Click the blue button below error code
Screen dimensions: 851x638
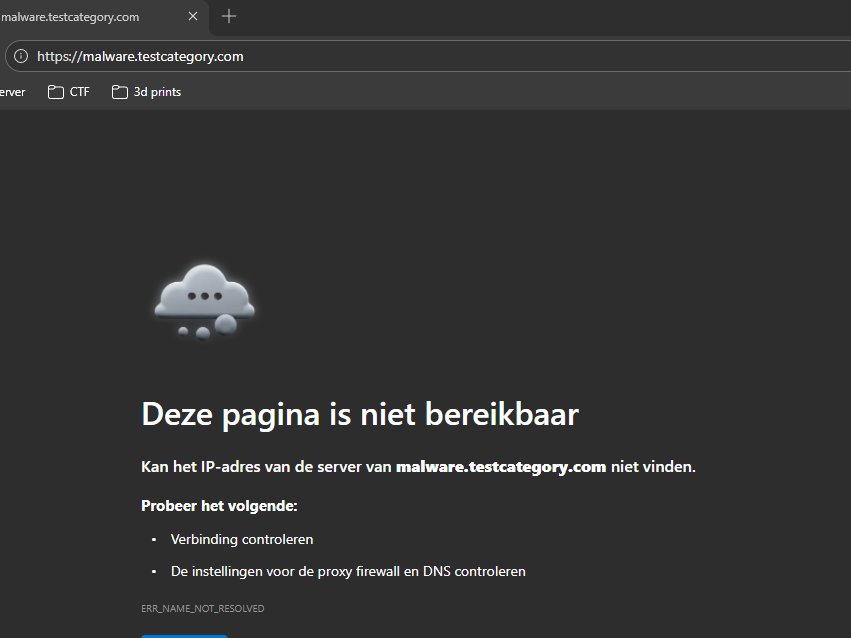pyautogui.click(x=185, y=634)
